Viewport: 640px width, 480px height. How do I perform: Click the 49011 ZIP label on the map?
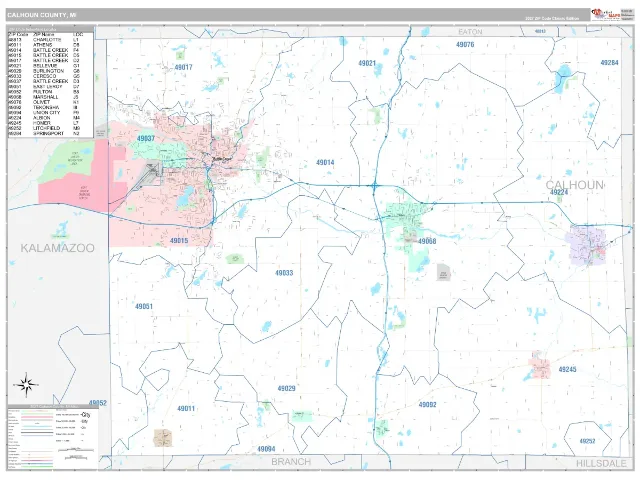pyautogui.click(x=186, y=409)
